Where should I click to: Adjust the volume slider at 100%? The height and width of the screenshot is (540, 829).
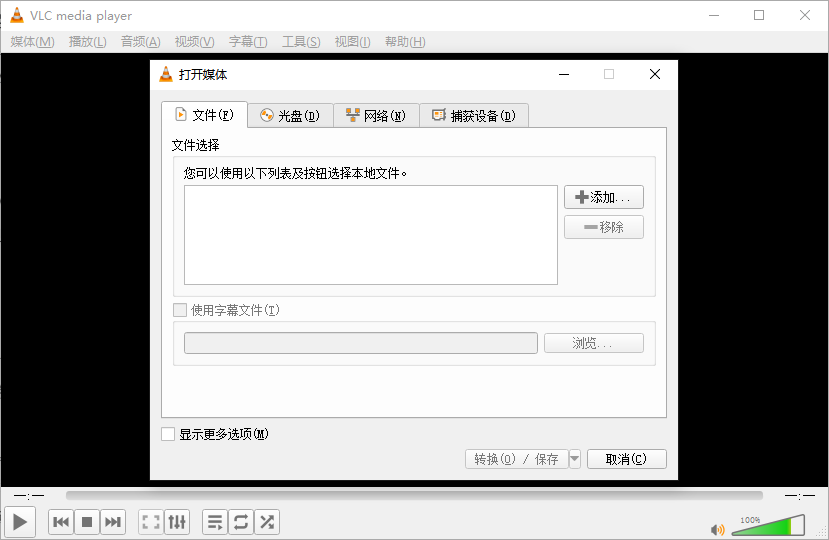(768, 525)
